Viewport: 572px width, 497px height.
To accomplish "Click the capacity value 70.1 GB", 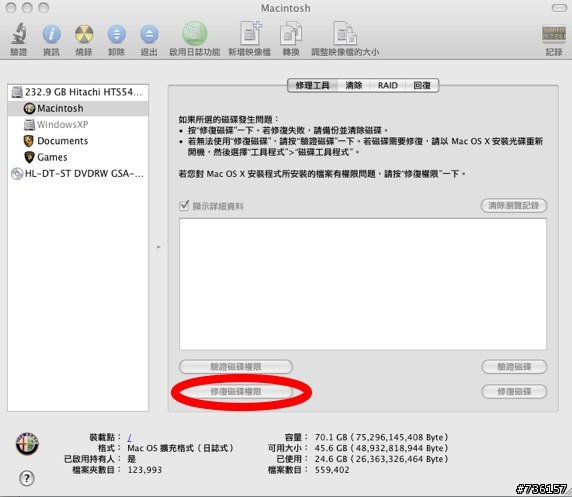I will (x=381, y=437).
